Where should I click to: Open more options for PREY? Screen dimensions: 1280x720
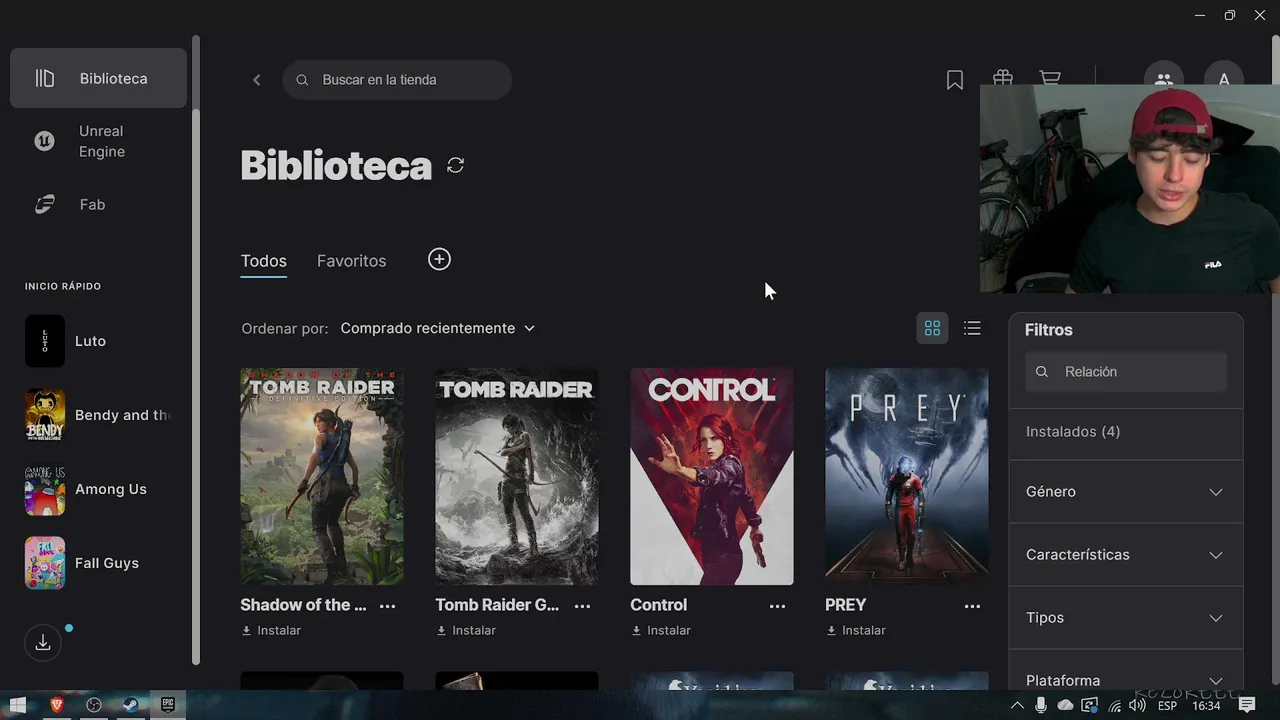coord(973,606)
